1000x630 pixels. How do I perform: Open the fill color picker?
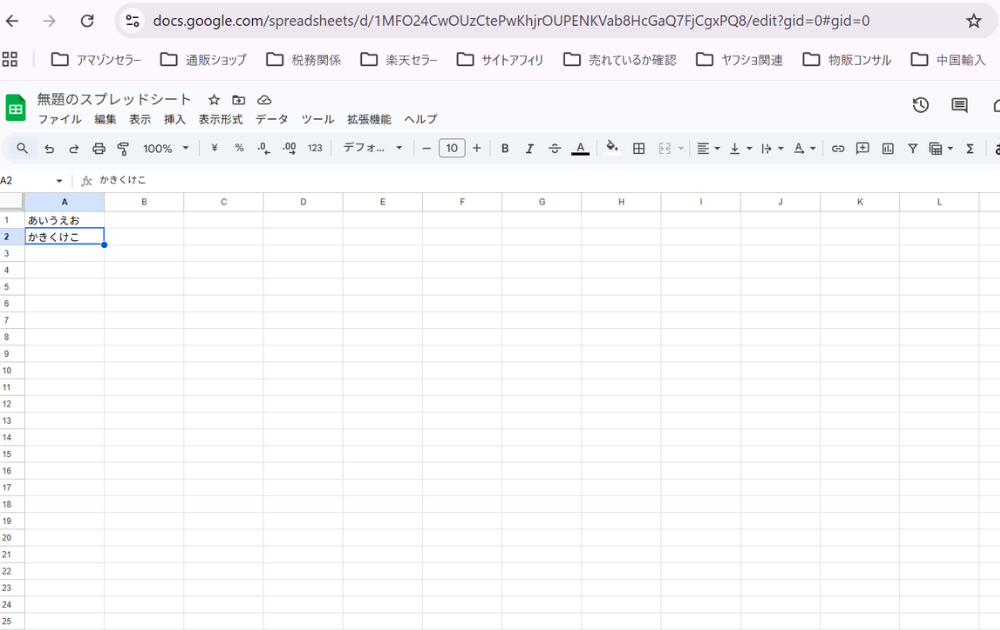tap(612, 148)
